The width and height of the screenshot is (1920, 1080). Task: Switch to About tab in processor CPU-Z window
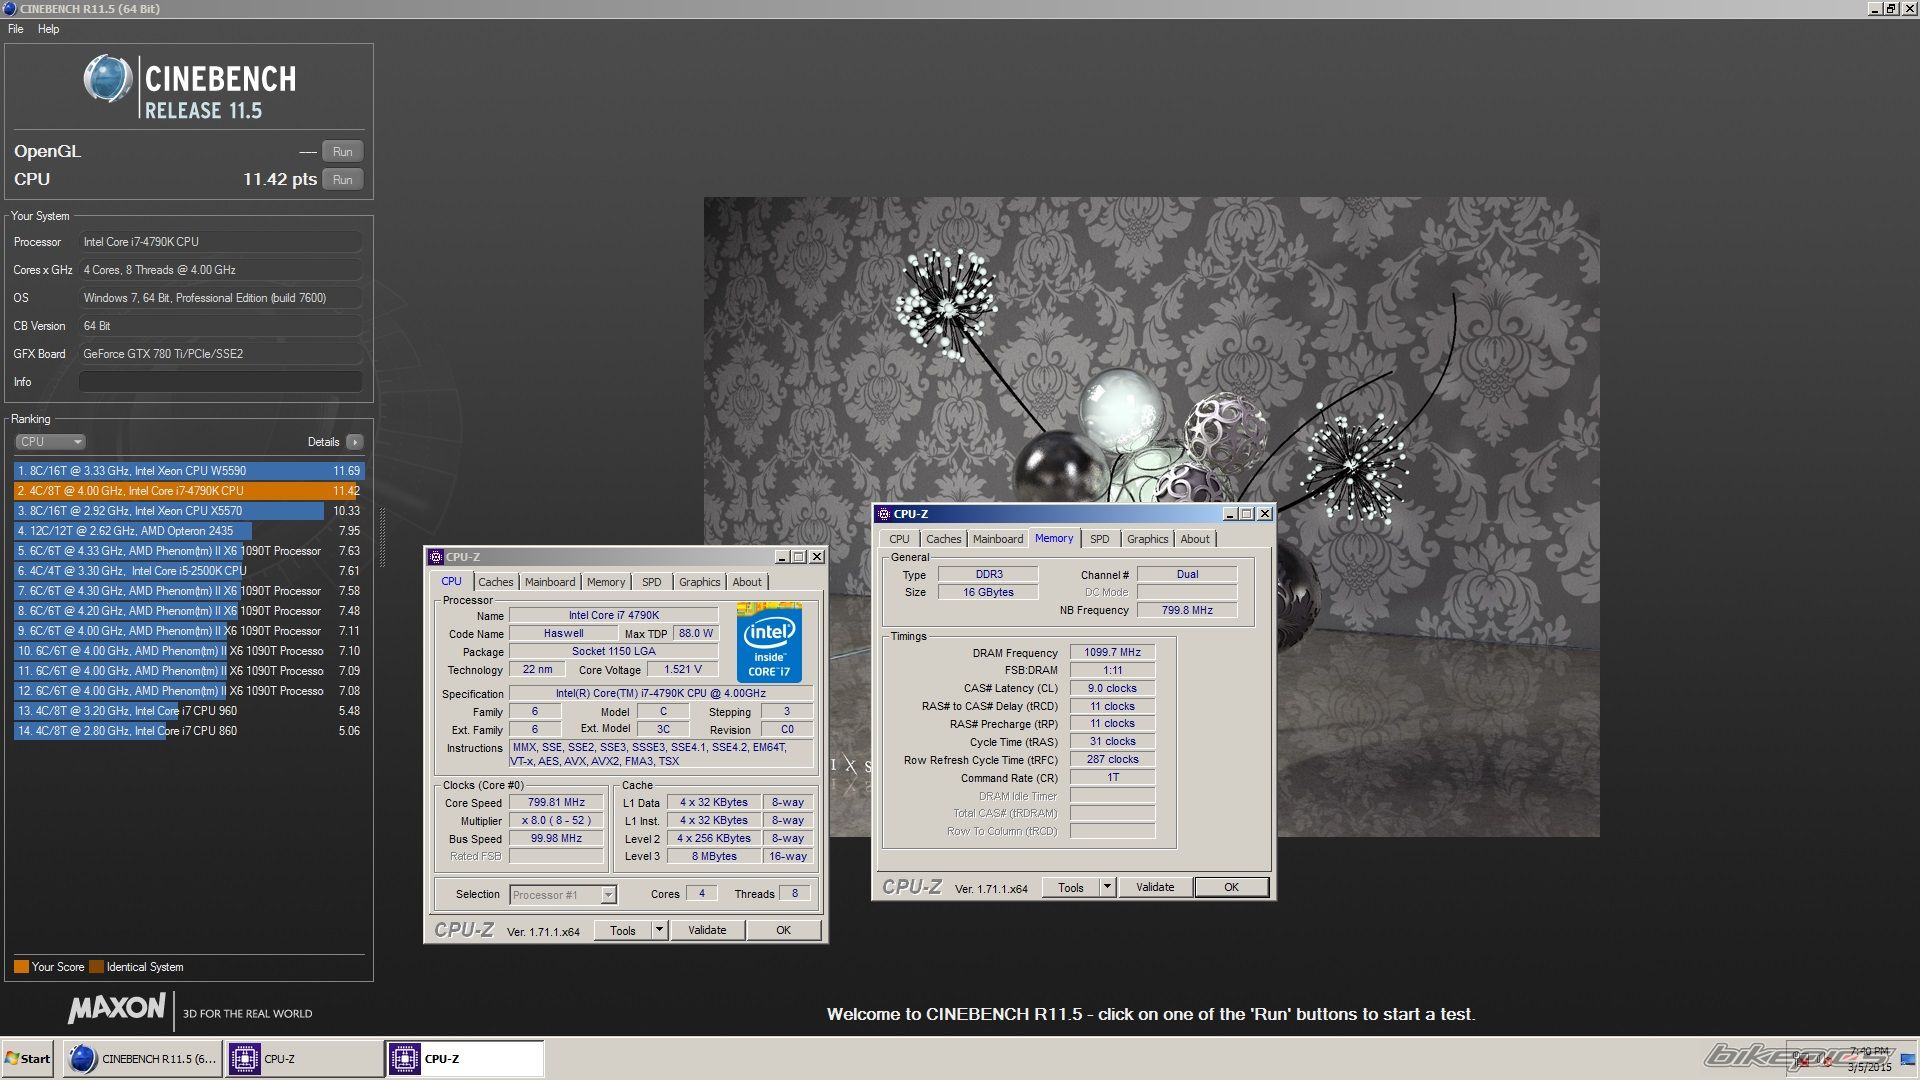[x=747, y=582]
